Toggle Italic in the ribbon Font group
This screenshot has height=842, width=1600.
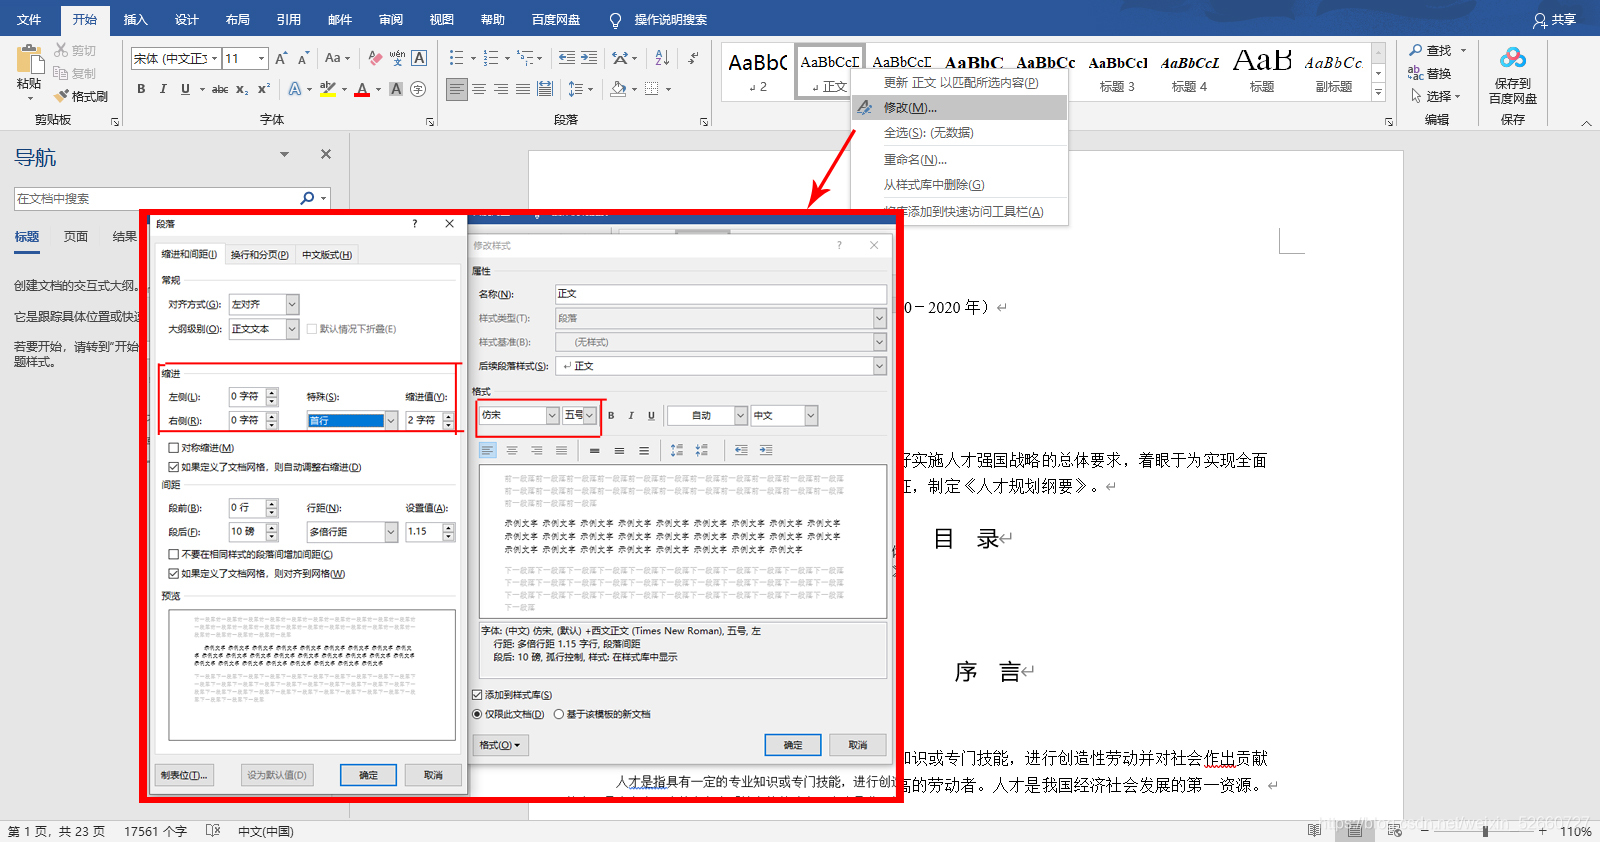click(163, 89)
